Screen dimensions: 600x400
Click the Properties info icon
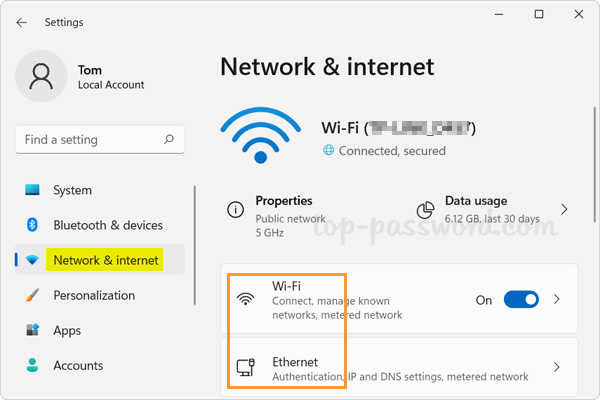pos(236,210)
